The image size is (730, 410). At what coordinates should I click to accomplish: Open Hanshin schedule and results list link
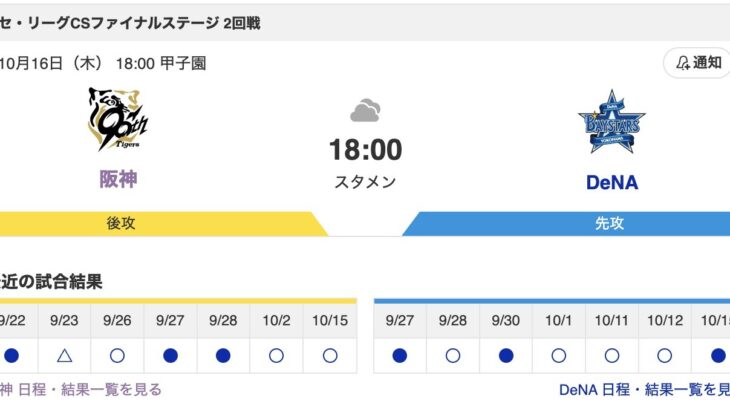[x=80, y=389]
